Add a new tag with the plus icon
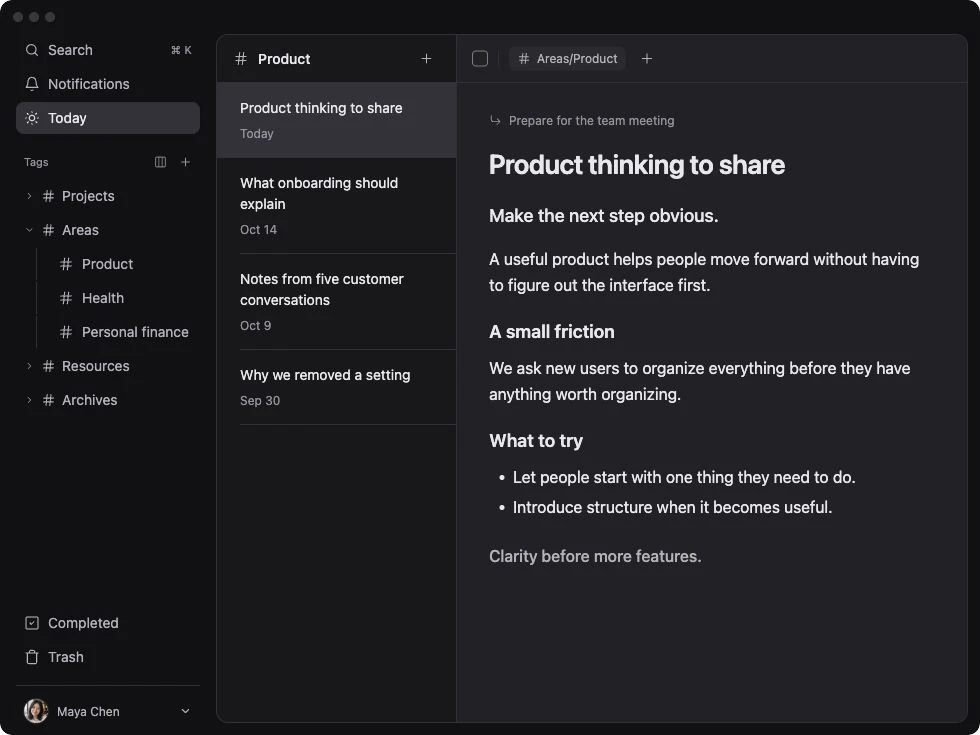 (186, 162)
